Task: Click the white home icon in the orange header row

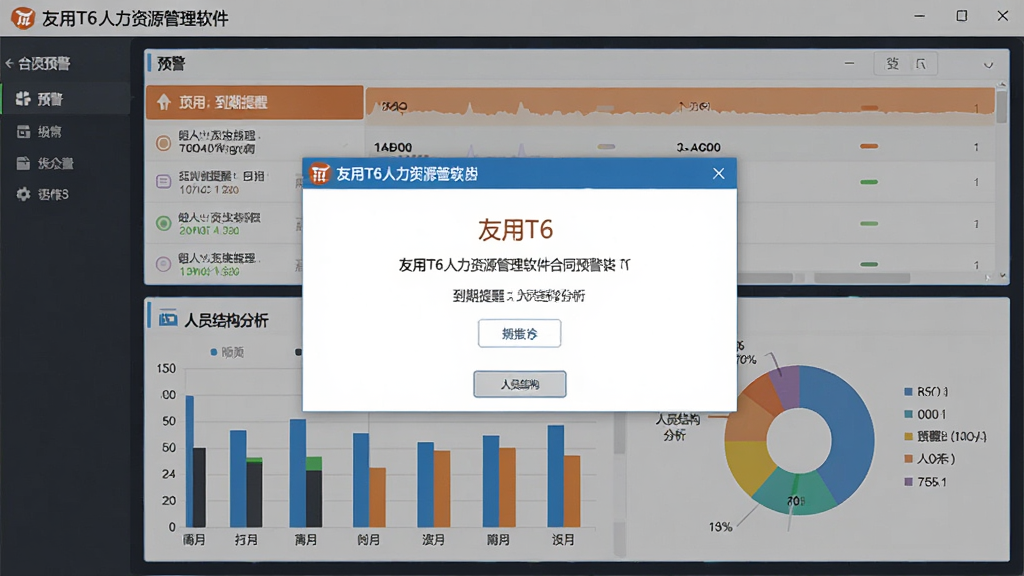Action: [163, 102]
